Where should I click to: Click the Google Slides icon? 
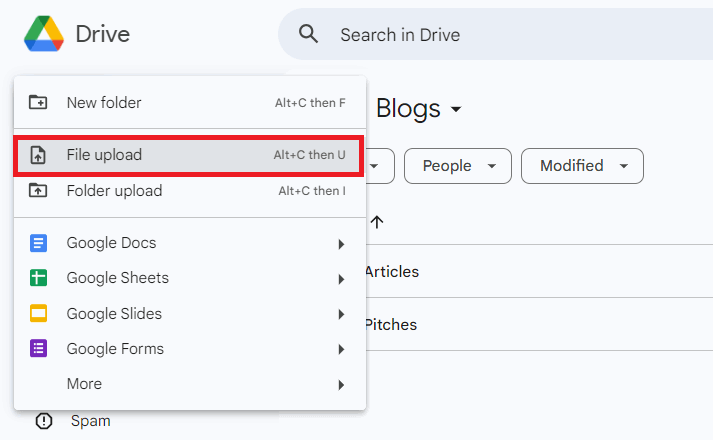(x=38, y=313)
